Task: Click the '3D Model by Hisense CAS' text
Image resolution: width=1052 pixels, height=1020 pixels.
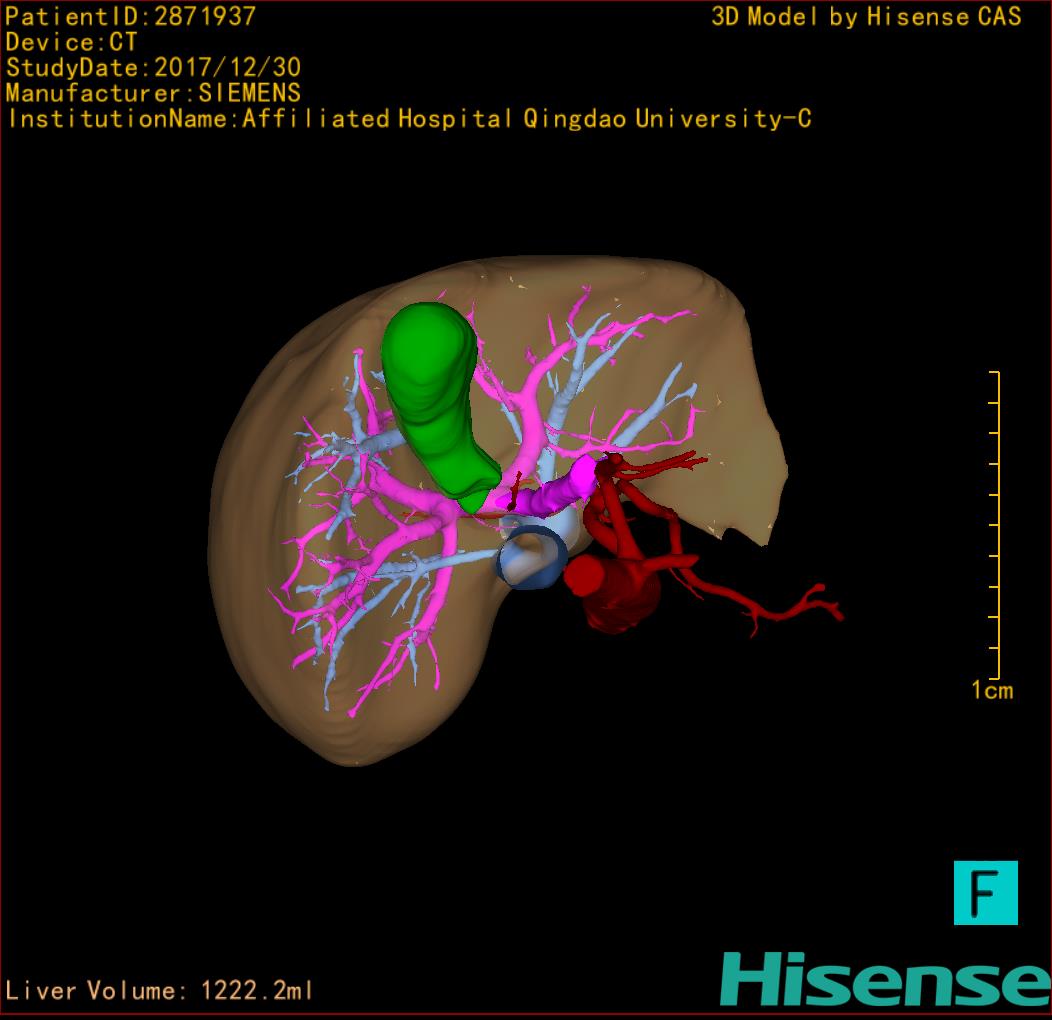Action: tap(866, 16)
